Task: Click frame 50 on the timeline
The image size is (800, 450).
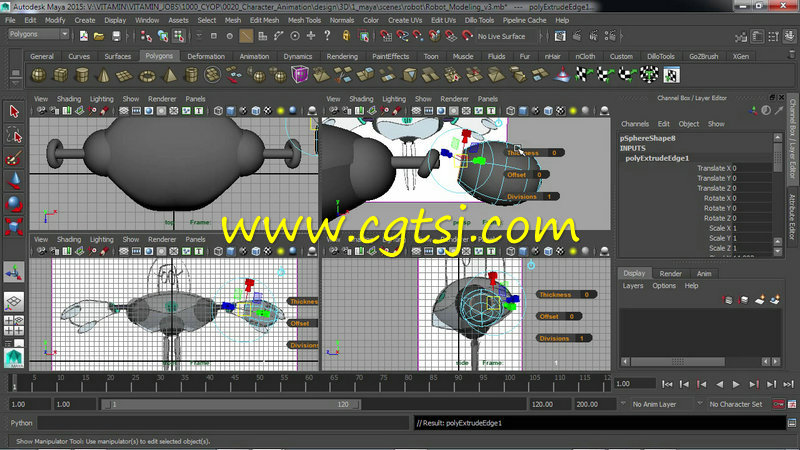Action: point(260,382)
